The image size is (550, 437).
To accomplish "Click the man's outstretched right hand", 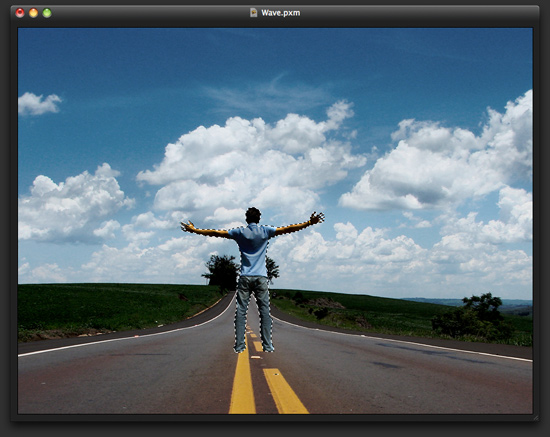I will pyautogui.click(x=317, y=218).
